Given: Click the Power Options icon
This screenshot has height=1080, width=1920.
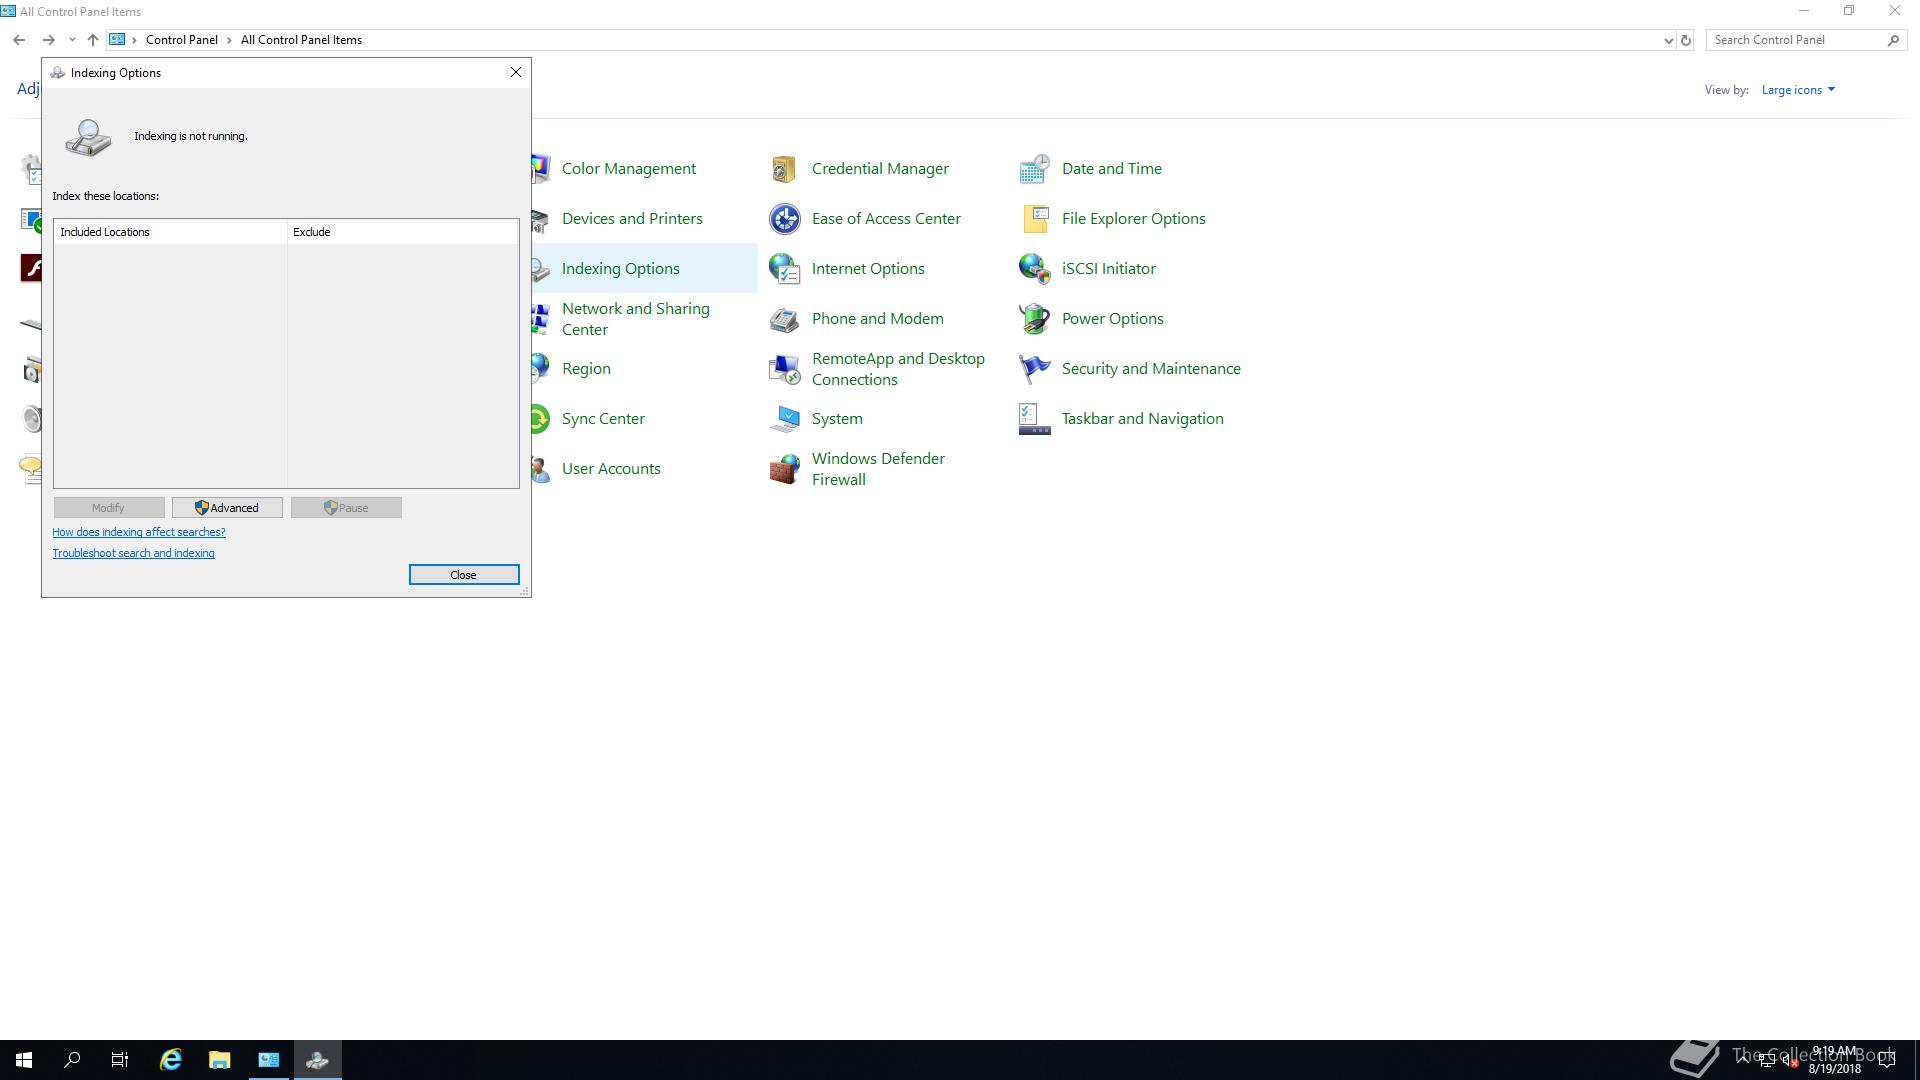Looking at the screenshot, I should pos(1034,319).
